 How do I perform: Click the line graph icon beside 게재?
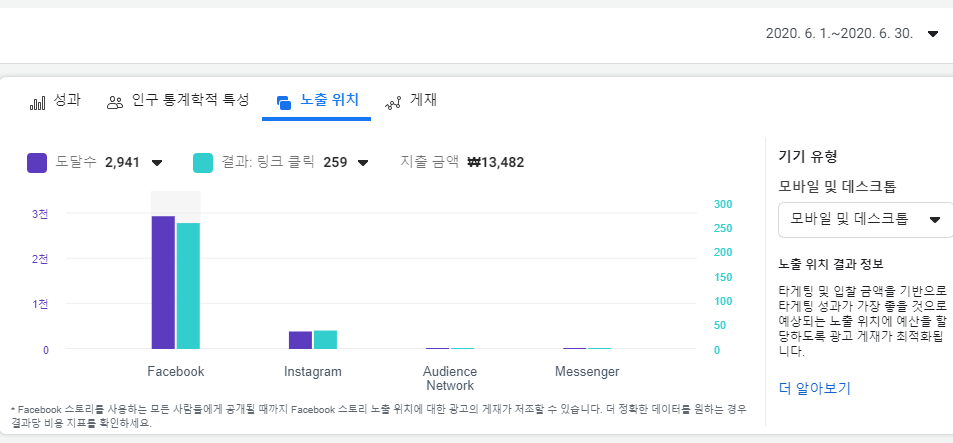393,103
